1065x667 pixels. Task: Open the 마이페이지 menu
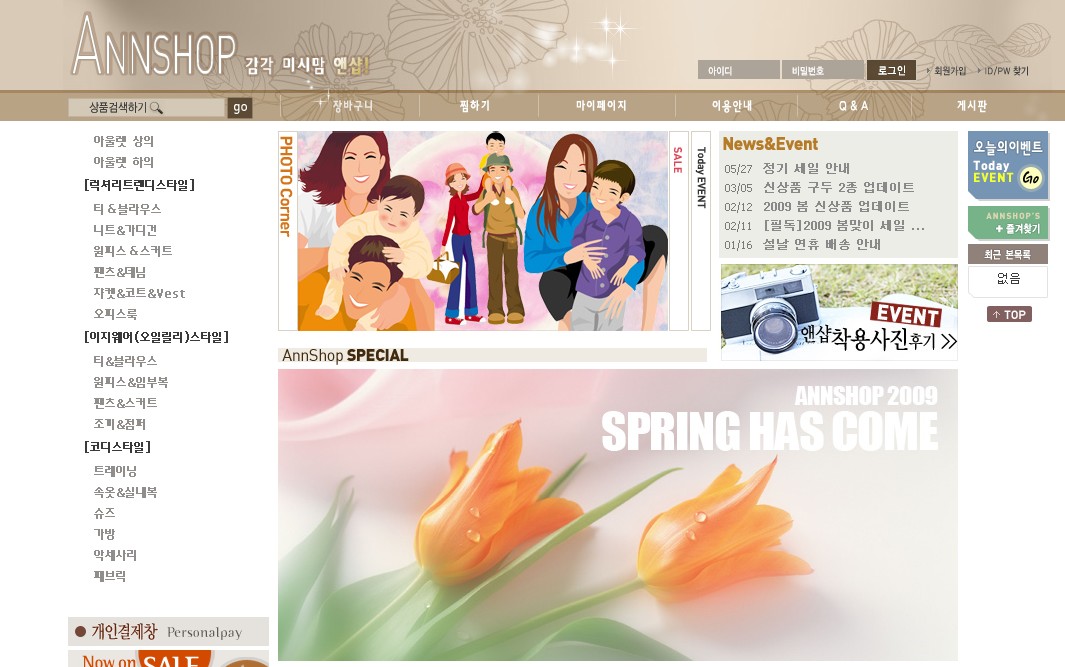pos(601,105)
